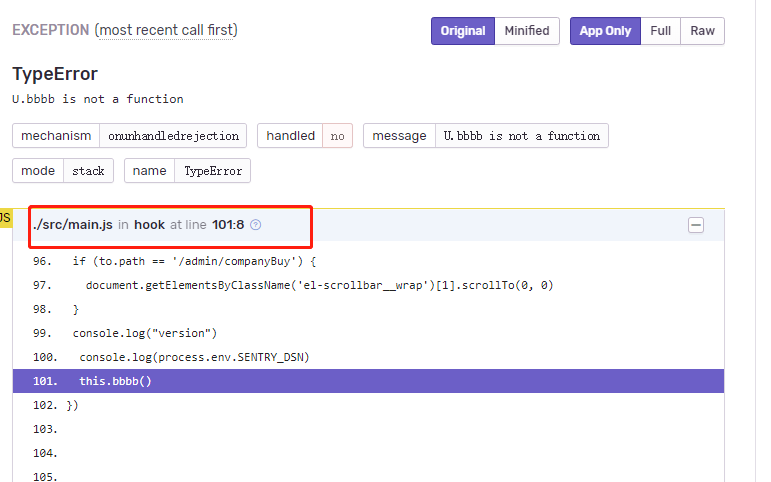Click code line 99 console.log("version")
Viewport: 771px width, 482px height.
pyautogui.click(x=368, y=333)
